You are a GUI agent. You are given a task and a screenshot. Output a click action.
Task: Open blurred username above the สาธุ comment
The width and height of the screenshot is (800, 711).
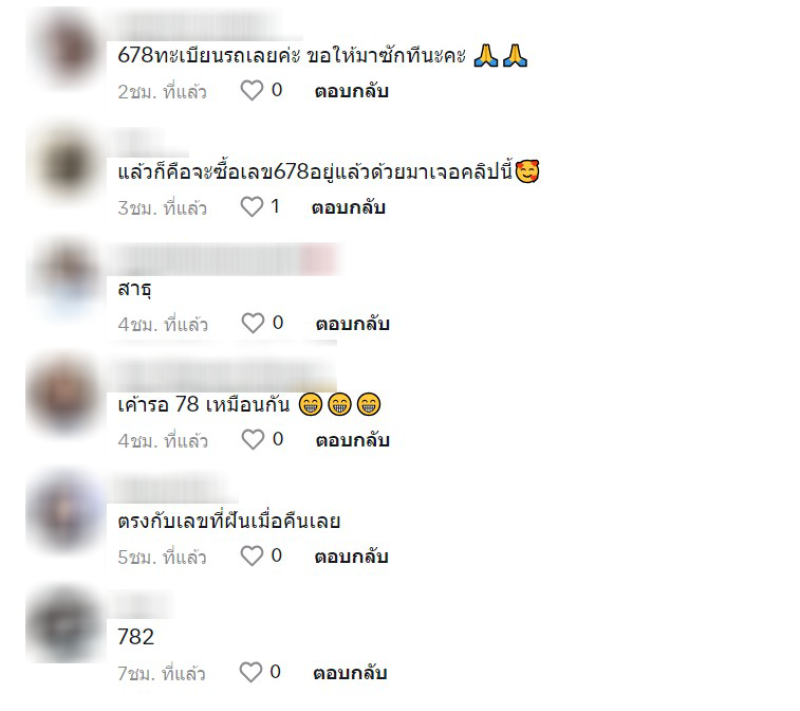(x=224, y=260)
